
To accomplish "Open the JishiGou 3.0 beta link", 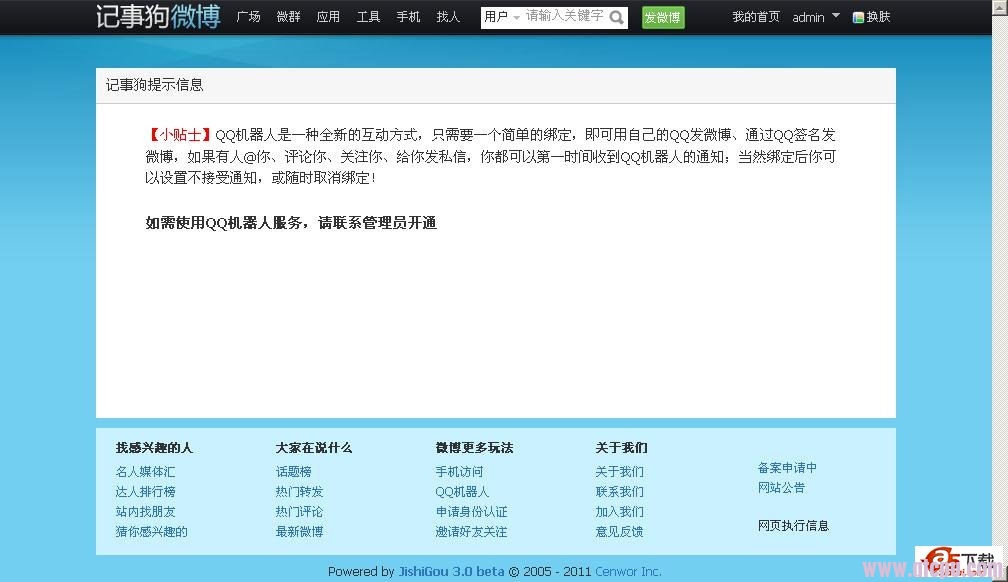I will (x=451, y=571).
